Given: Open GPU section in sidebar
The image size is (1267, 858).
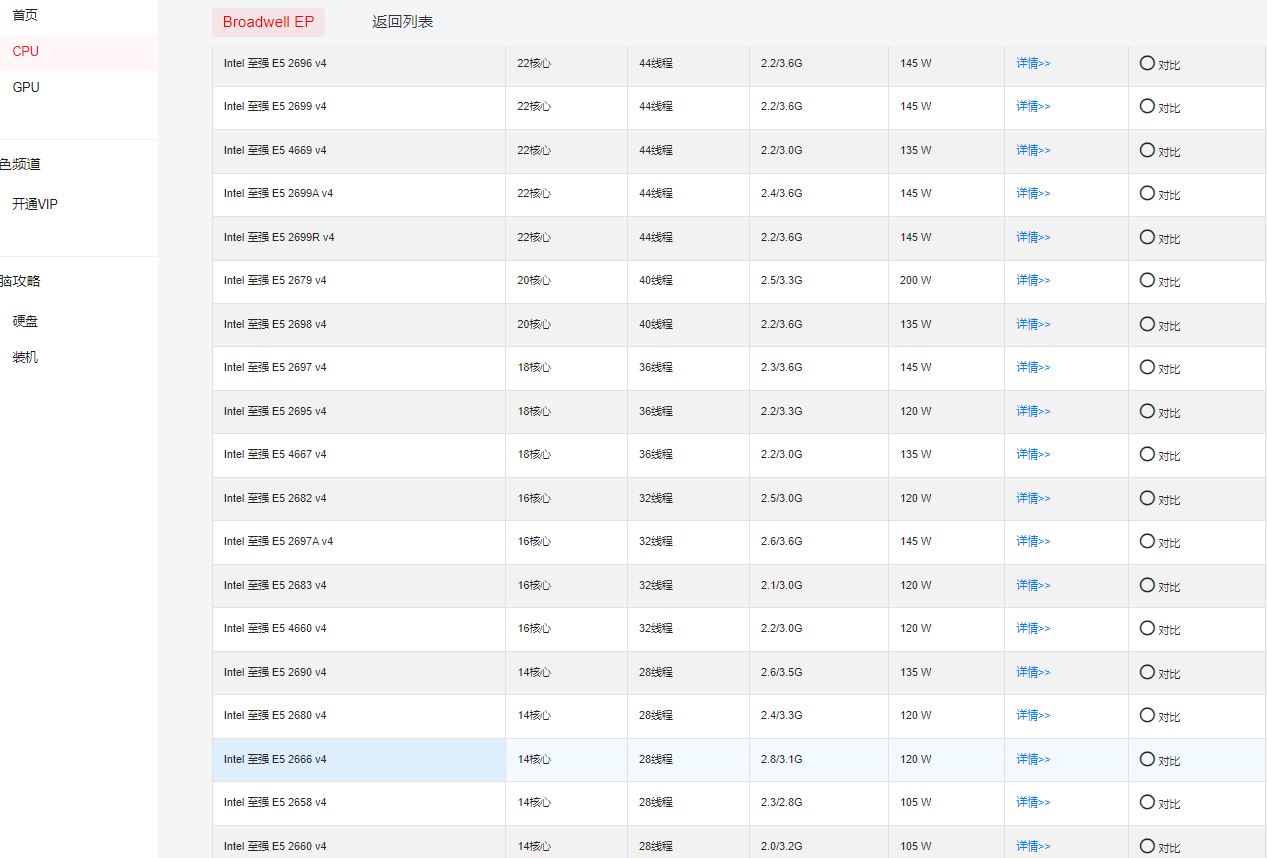Looking at the screenshot, I should click(x=26, y=87).
